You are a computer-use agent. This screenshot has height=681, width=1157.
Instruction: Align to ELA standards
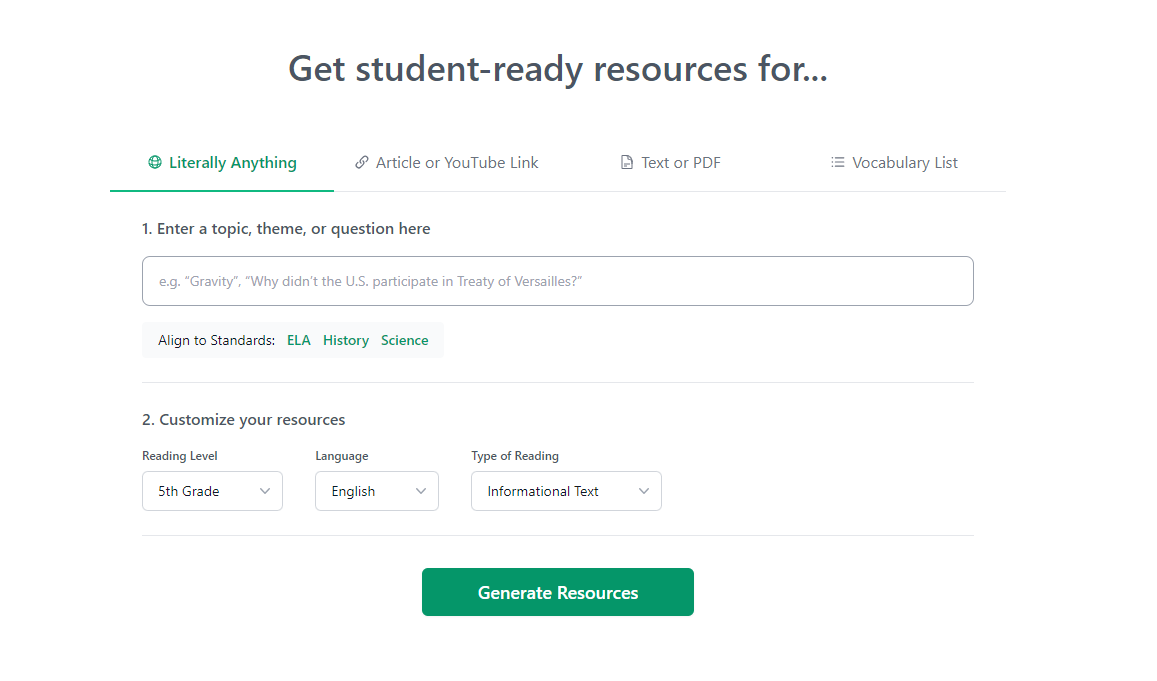click(x=299, y=340)
